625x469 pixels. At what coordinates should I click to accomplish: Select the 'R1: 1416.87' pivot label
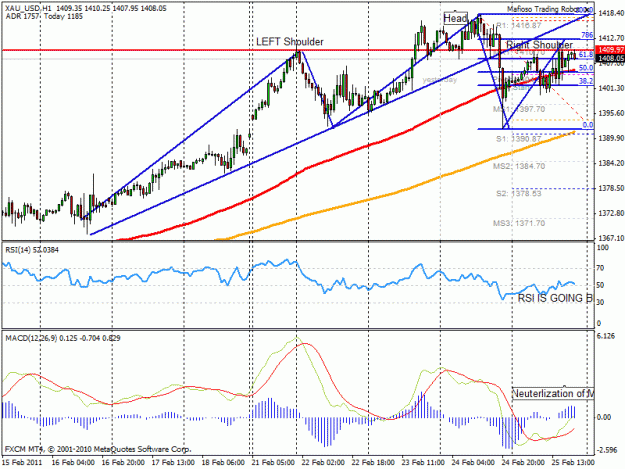point(519,26)
